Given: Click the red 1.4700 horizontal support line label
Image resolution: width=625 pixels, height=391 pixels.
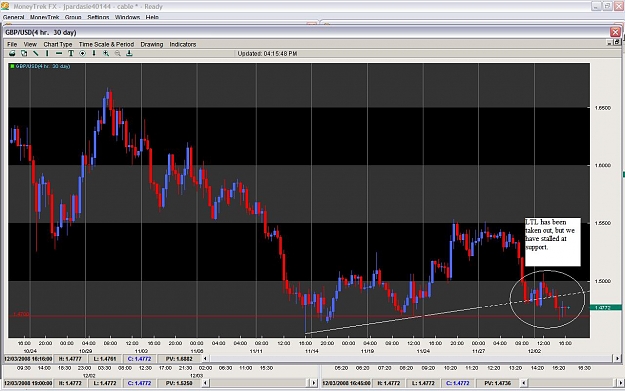Looking at the screenshot, I should point(21,314).
